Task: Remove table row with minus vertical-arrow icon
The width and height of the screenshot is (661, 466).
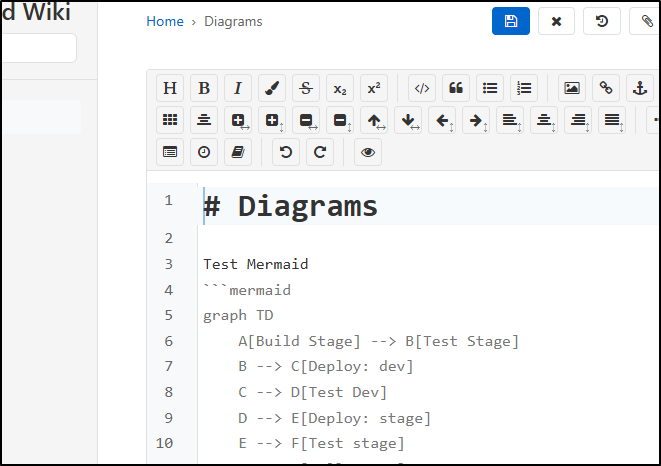Action: [340, 120]
